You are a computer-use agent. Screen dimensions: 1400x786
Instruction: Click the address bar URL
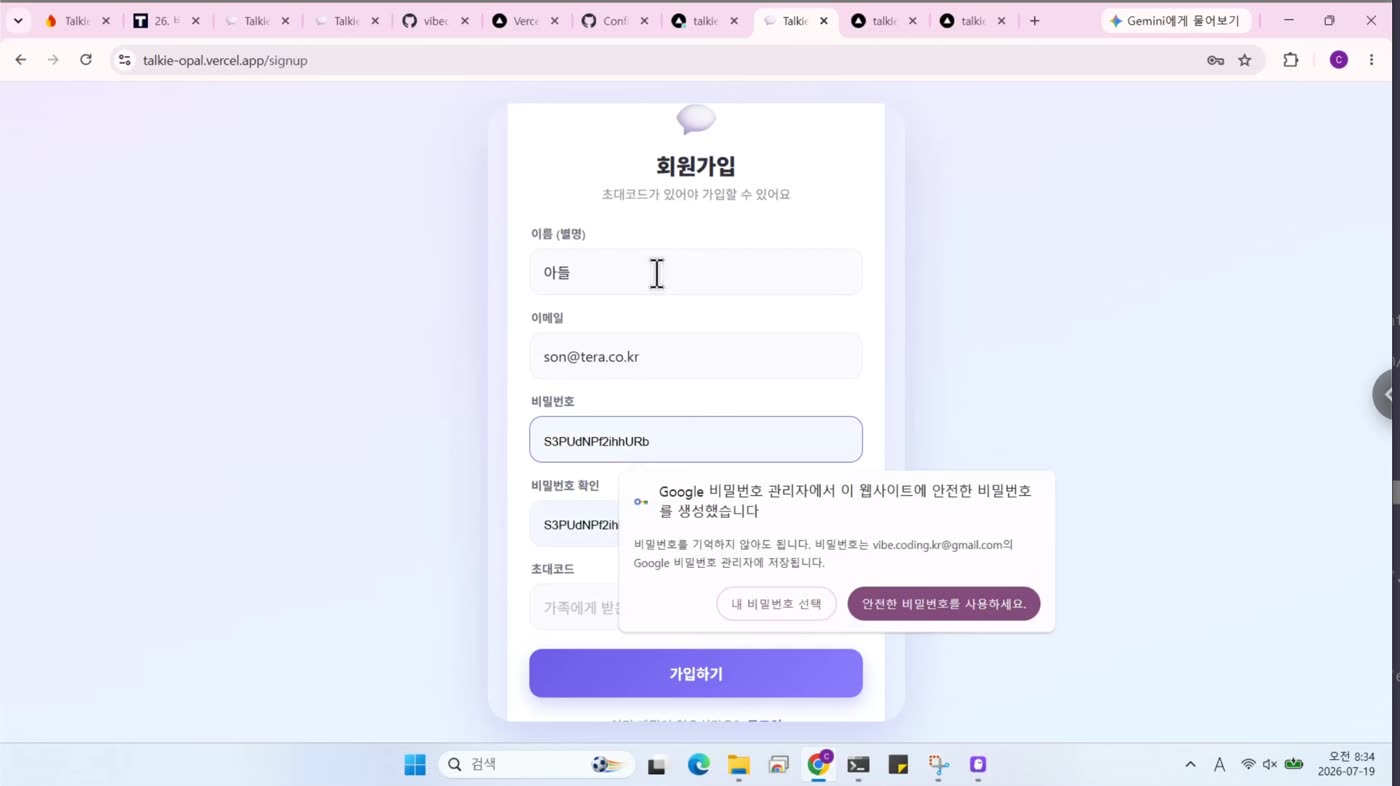coord(225,60)
